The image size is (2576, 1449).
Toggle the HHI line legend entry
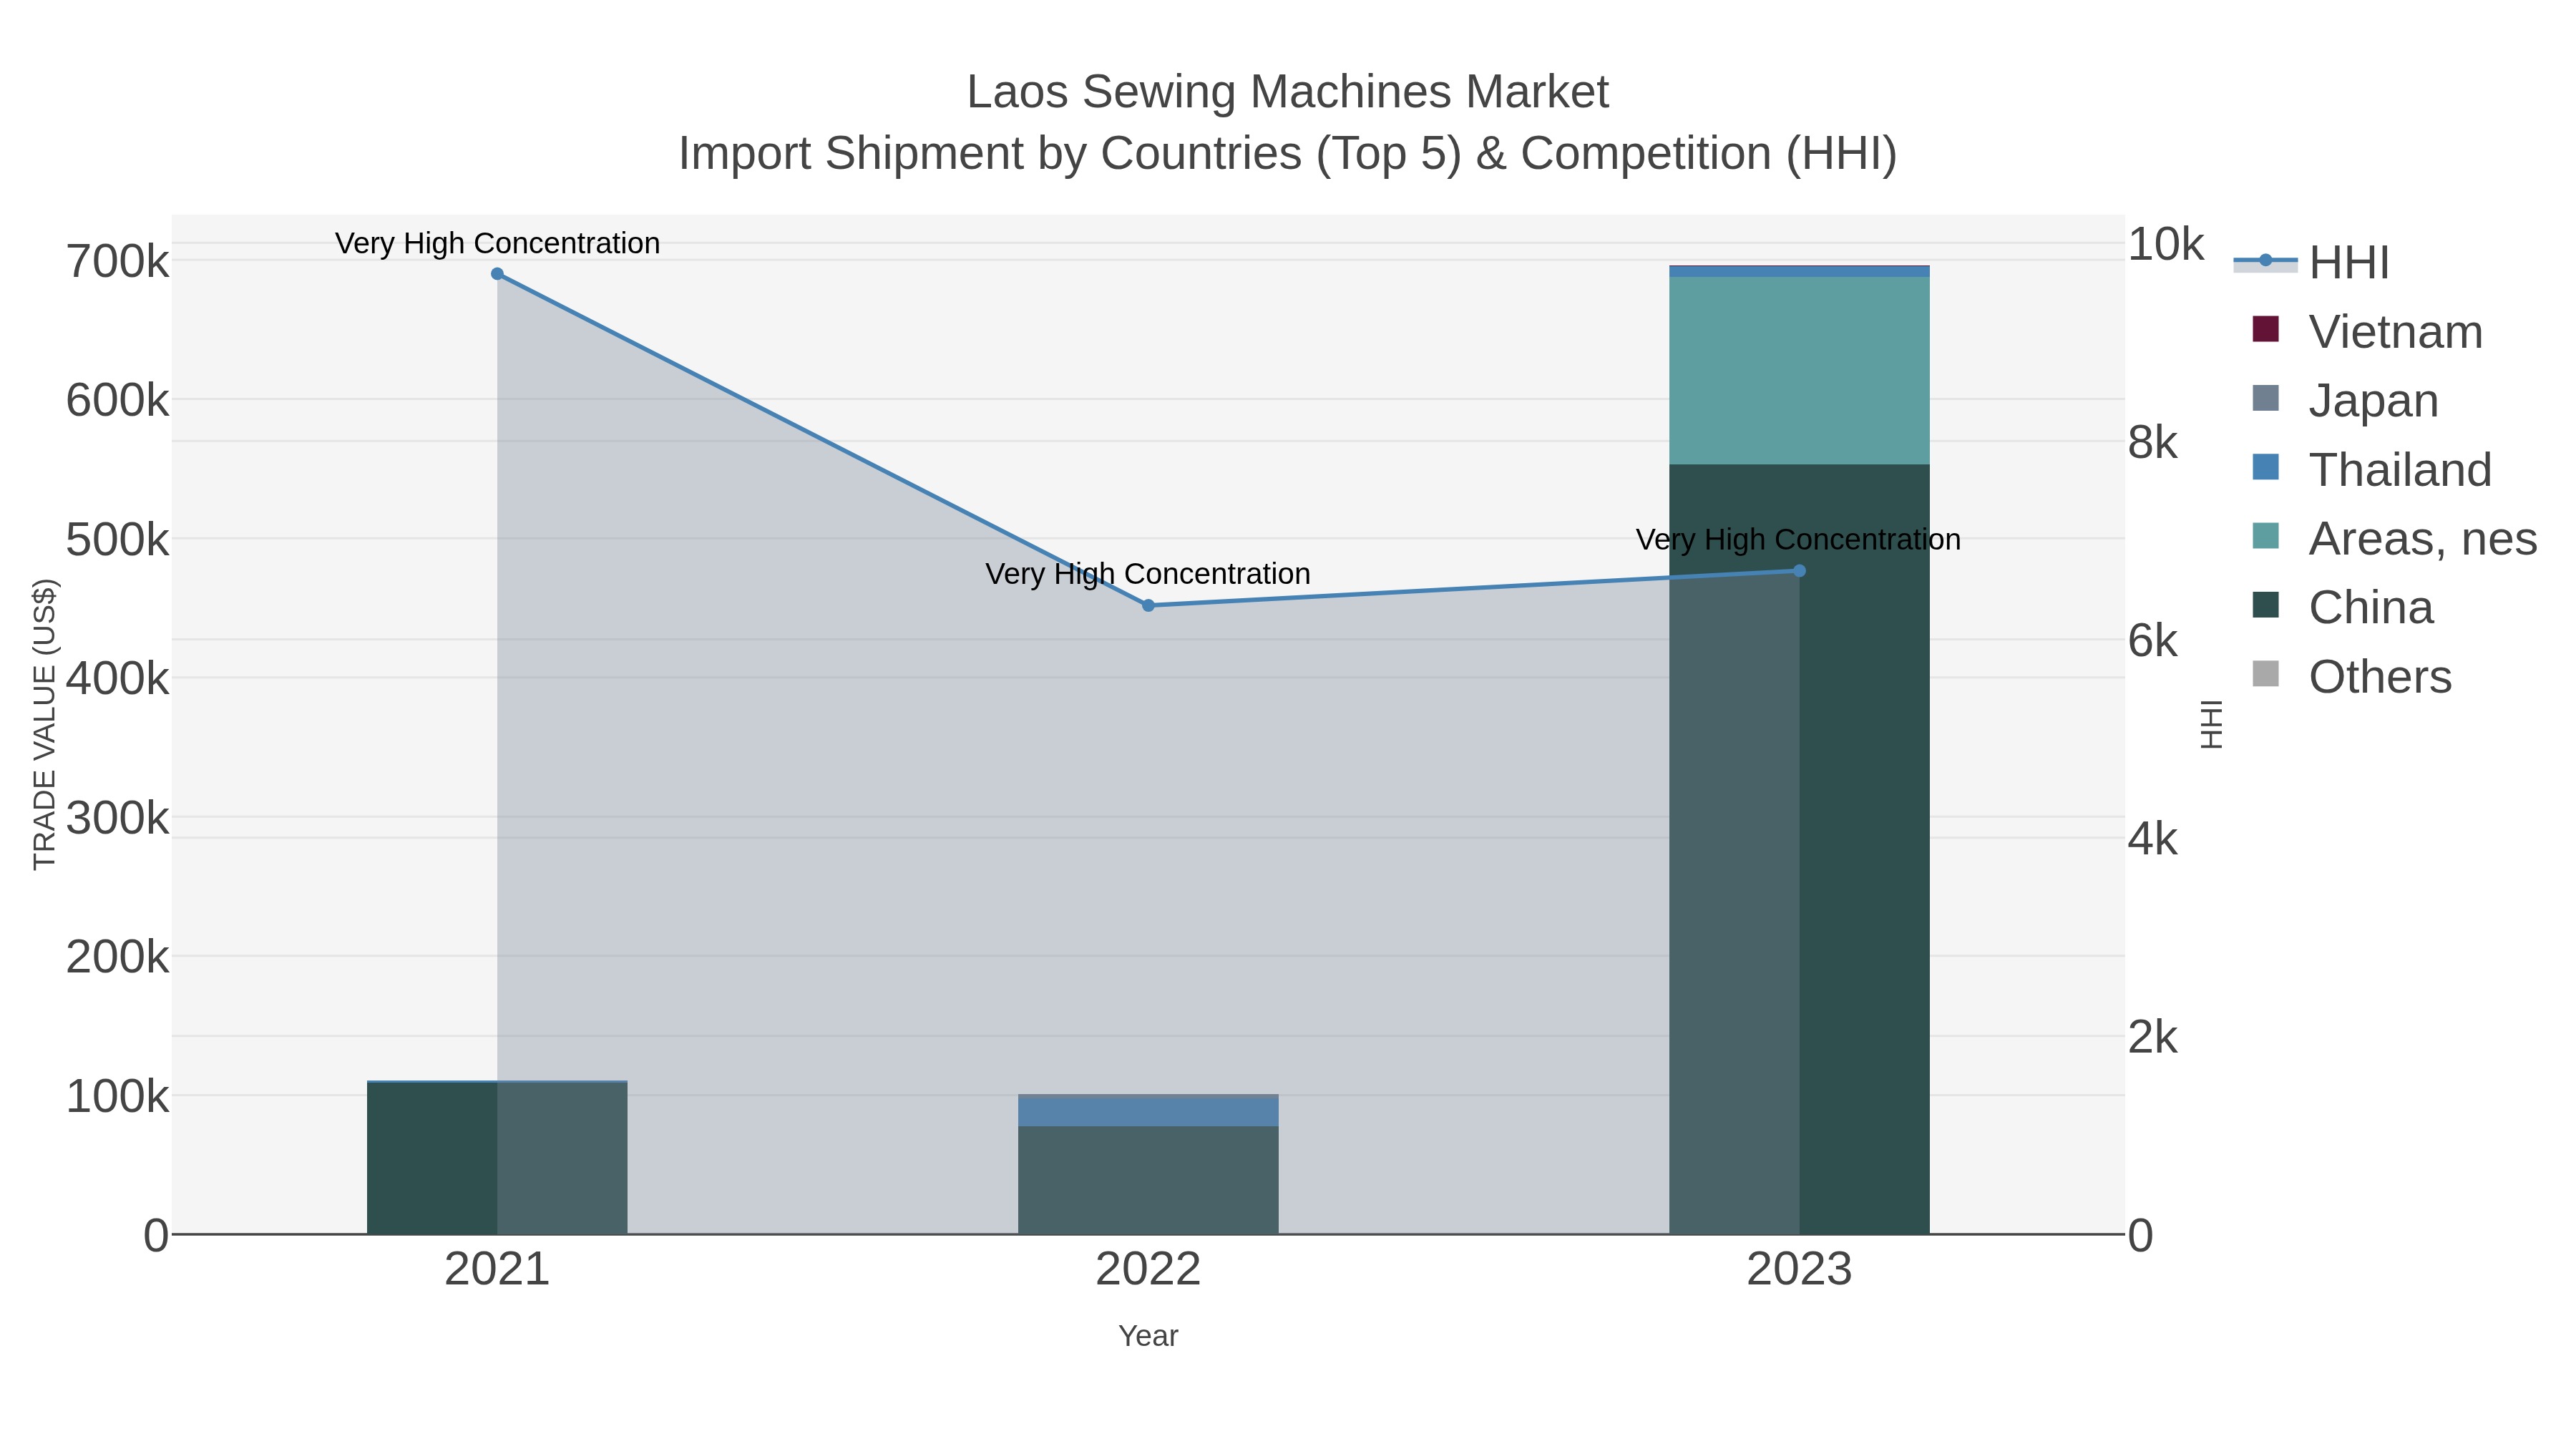tap(2311, 262)
